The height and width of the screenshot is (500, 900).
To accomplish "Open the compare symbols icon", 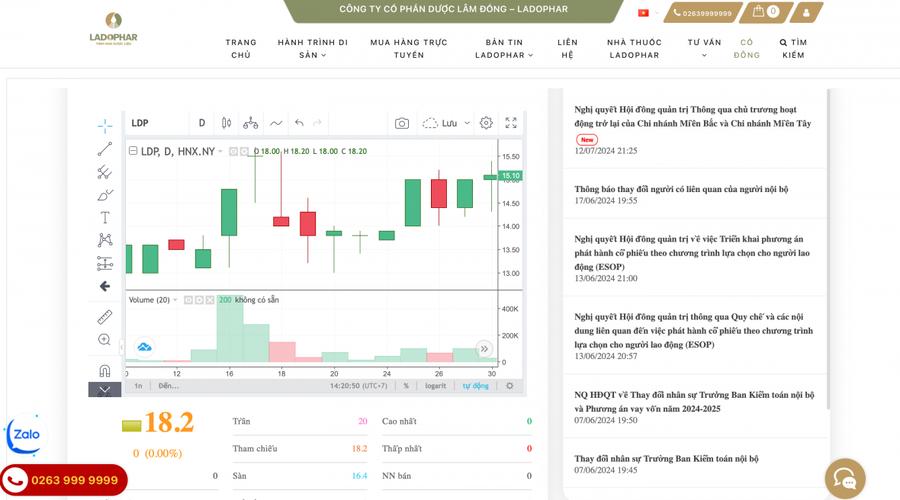I will [x=250, y=123].
